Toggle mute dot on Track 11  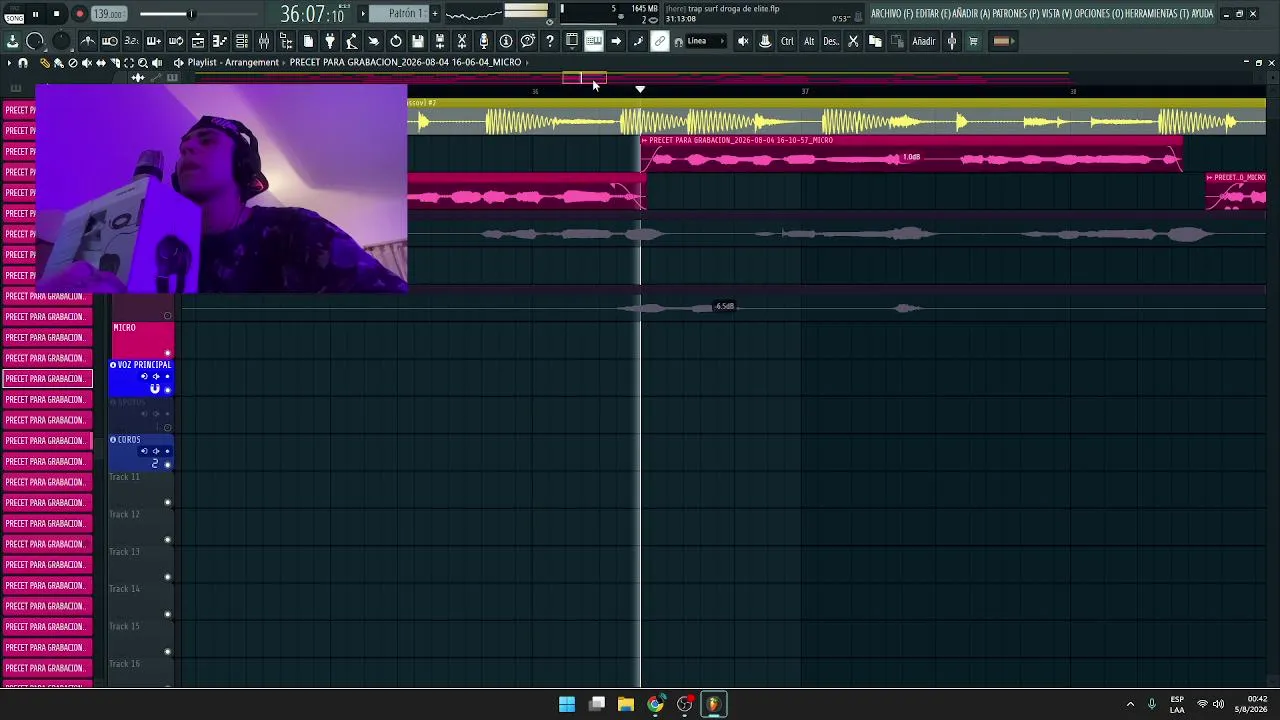click(167, 502)
